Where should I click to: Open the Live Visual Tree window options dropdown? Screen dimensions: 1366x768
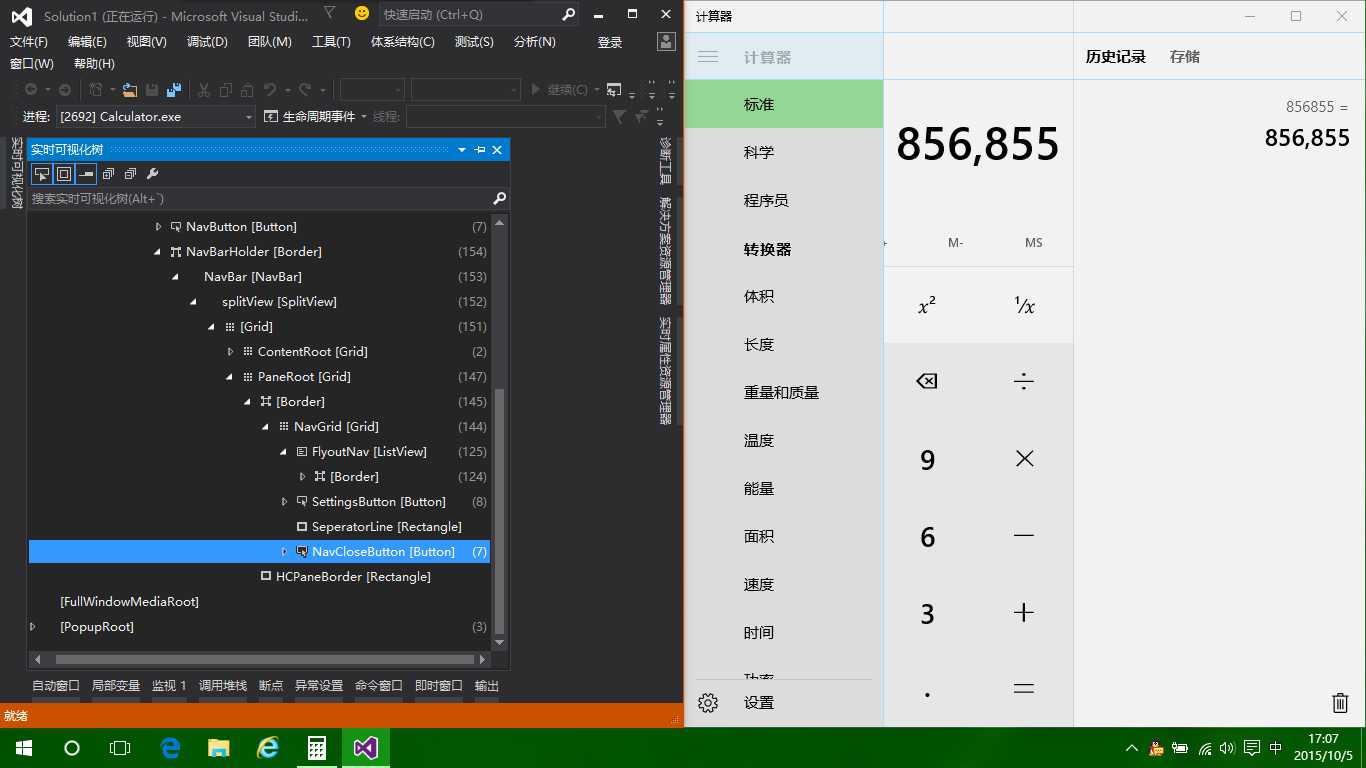point(462,150)
